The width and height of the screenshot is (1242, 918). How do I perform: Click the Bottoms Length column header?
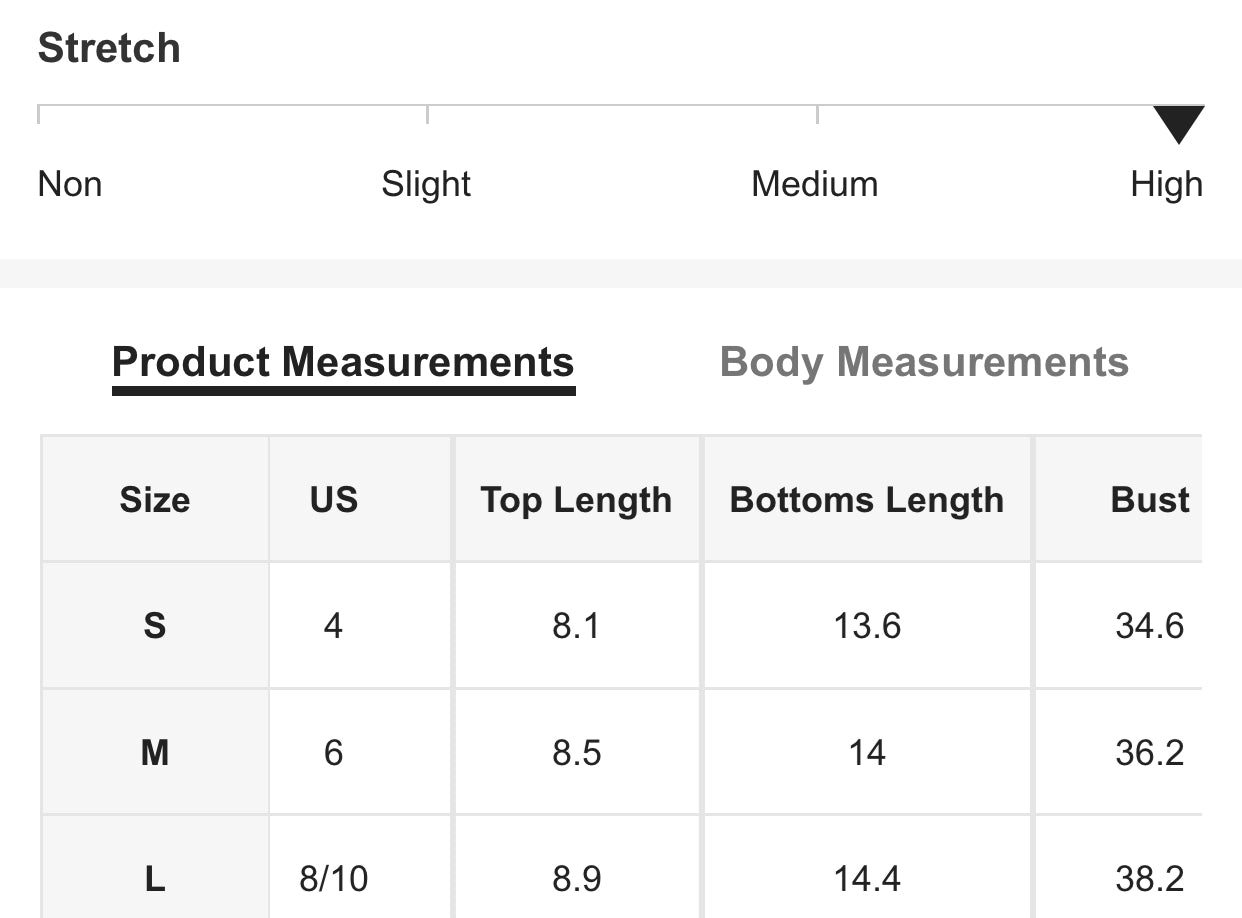pyautogui.click(x=866, y=499)
